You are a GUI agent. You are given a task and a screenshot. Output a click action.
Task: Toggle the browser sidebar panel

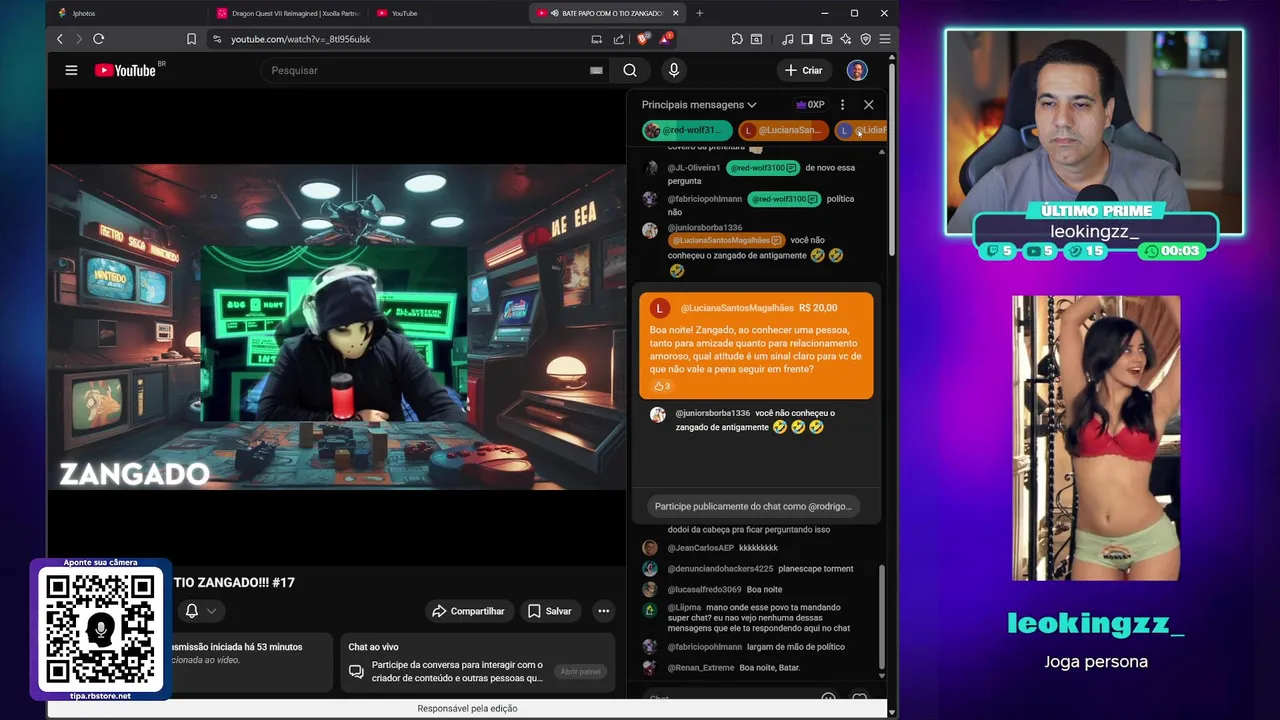[807, 39]
